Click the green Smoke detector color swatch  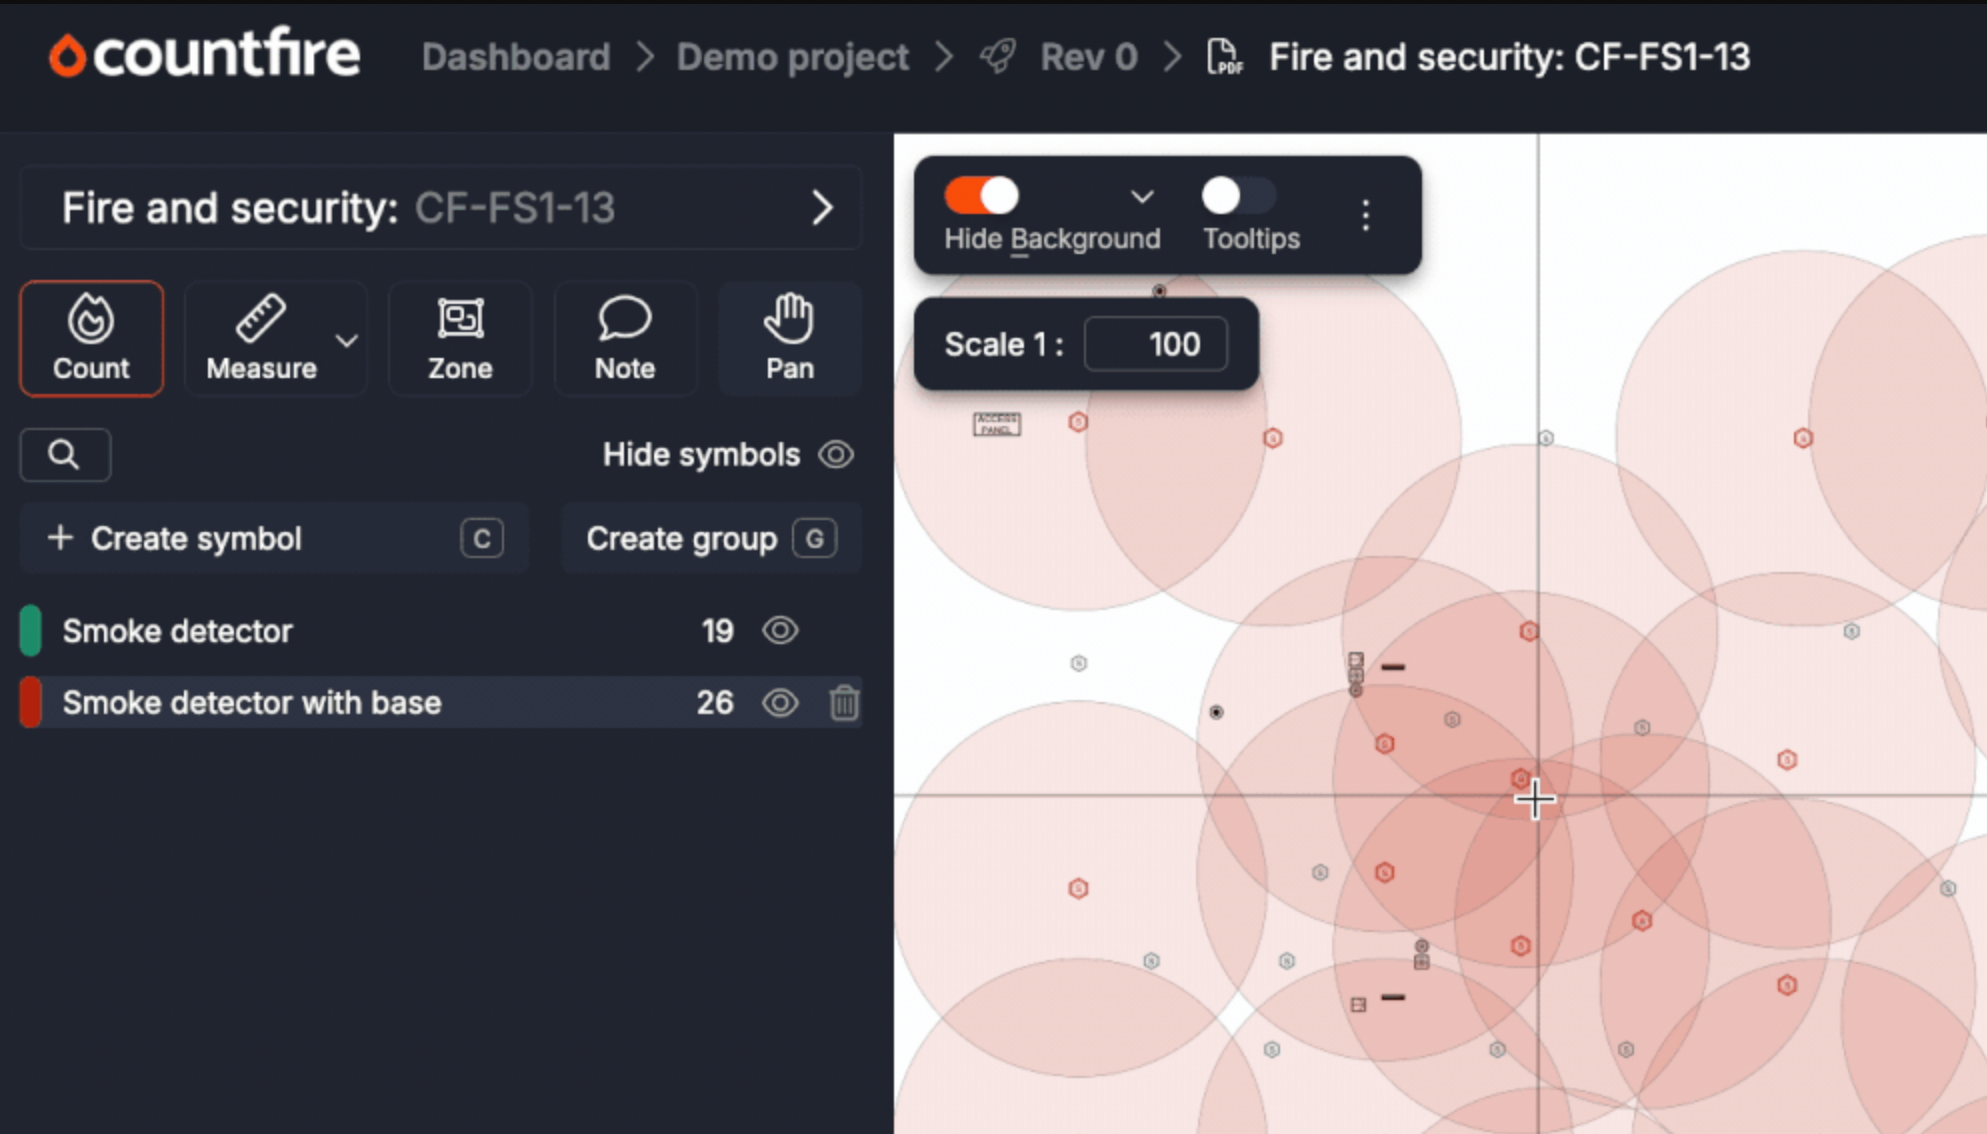pos(31,631)
